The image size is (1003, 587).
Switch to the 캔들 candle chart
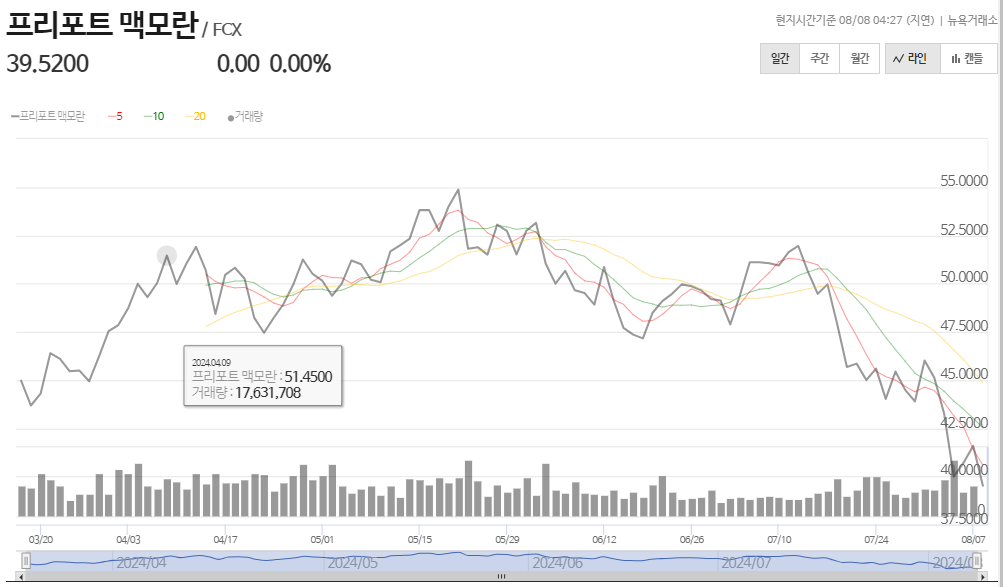968,58
